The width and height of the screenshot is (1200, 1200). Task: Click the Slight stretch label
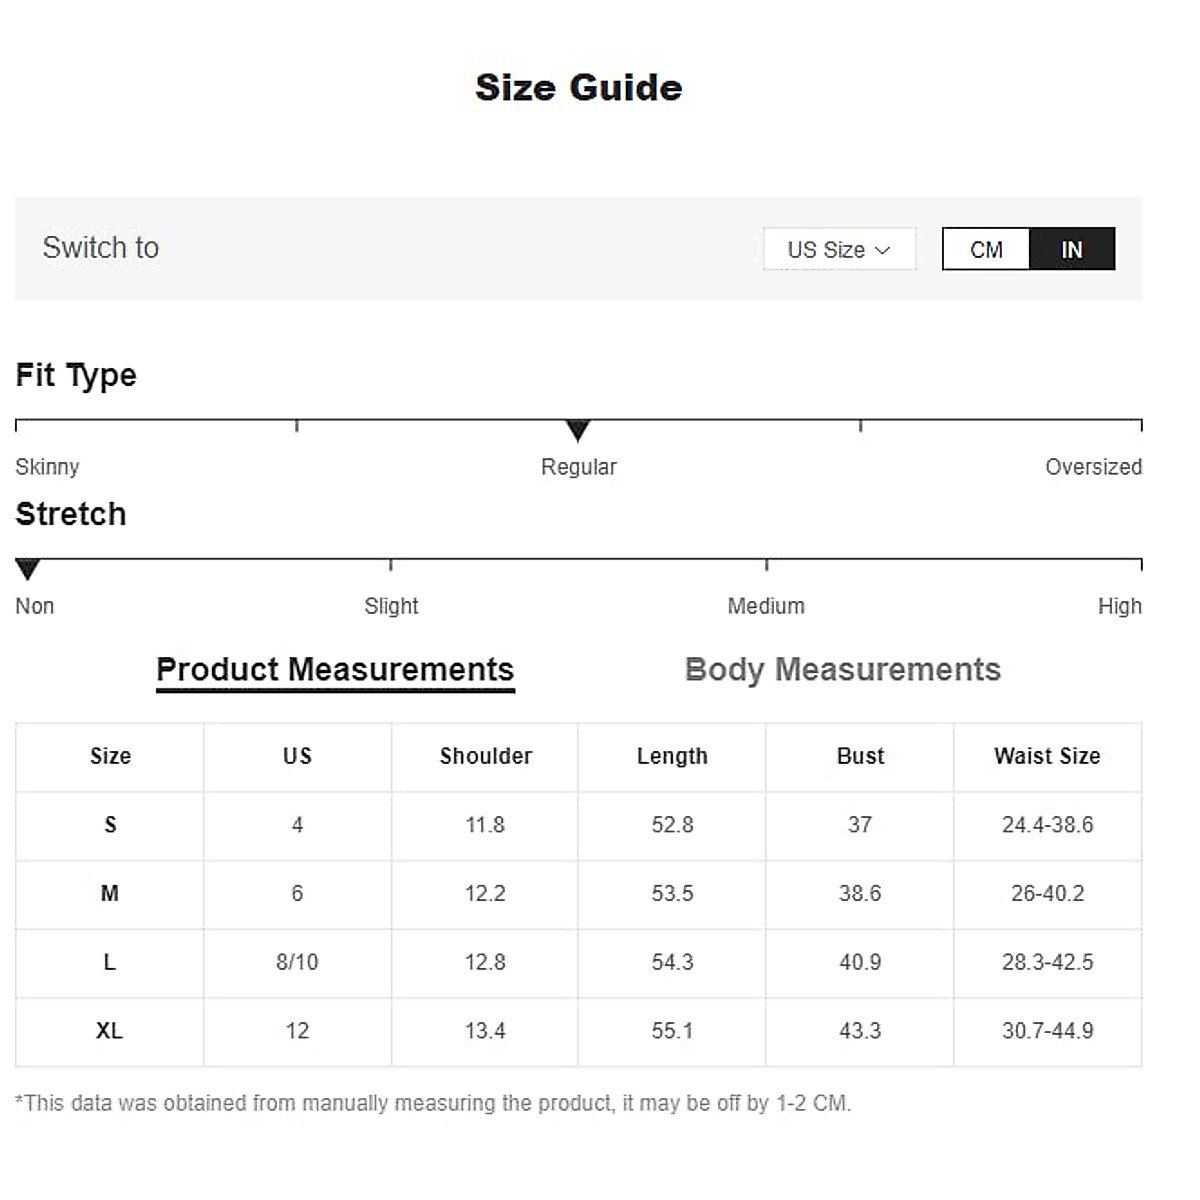391,606
